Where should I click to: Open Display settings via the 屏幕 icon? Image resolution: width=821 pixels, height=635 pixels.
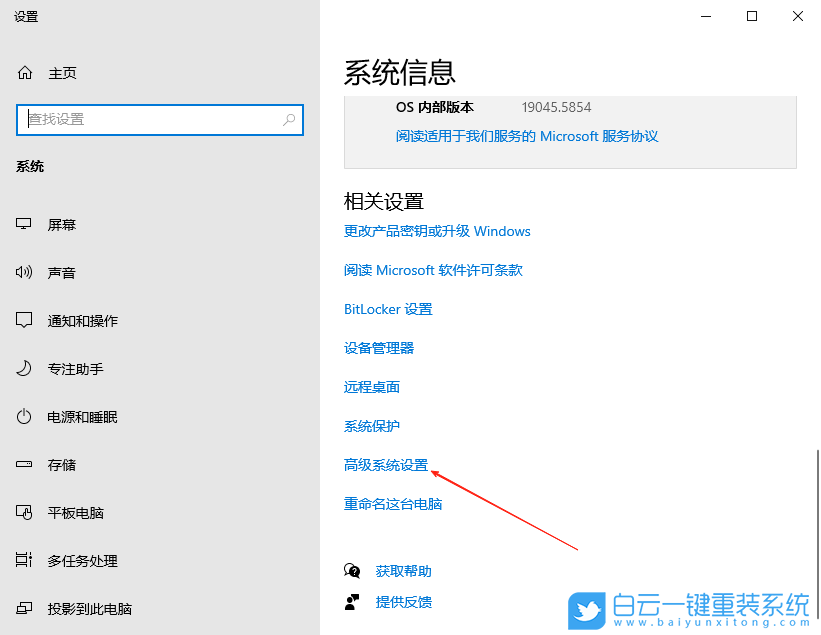23,224
